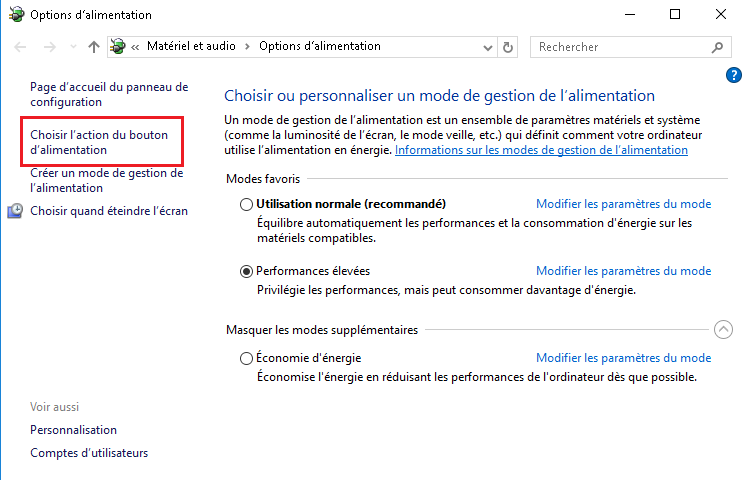
Task: Click the magnifier search icon
Action: pos(717,47)
